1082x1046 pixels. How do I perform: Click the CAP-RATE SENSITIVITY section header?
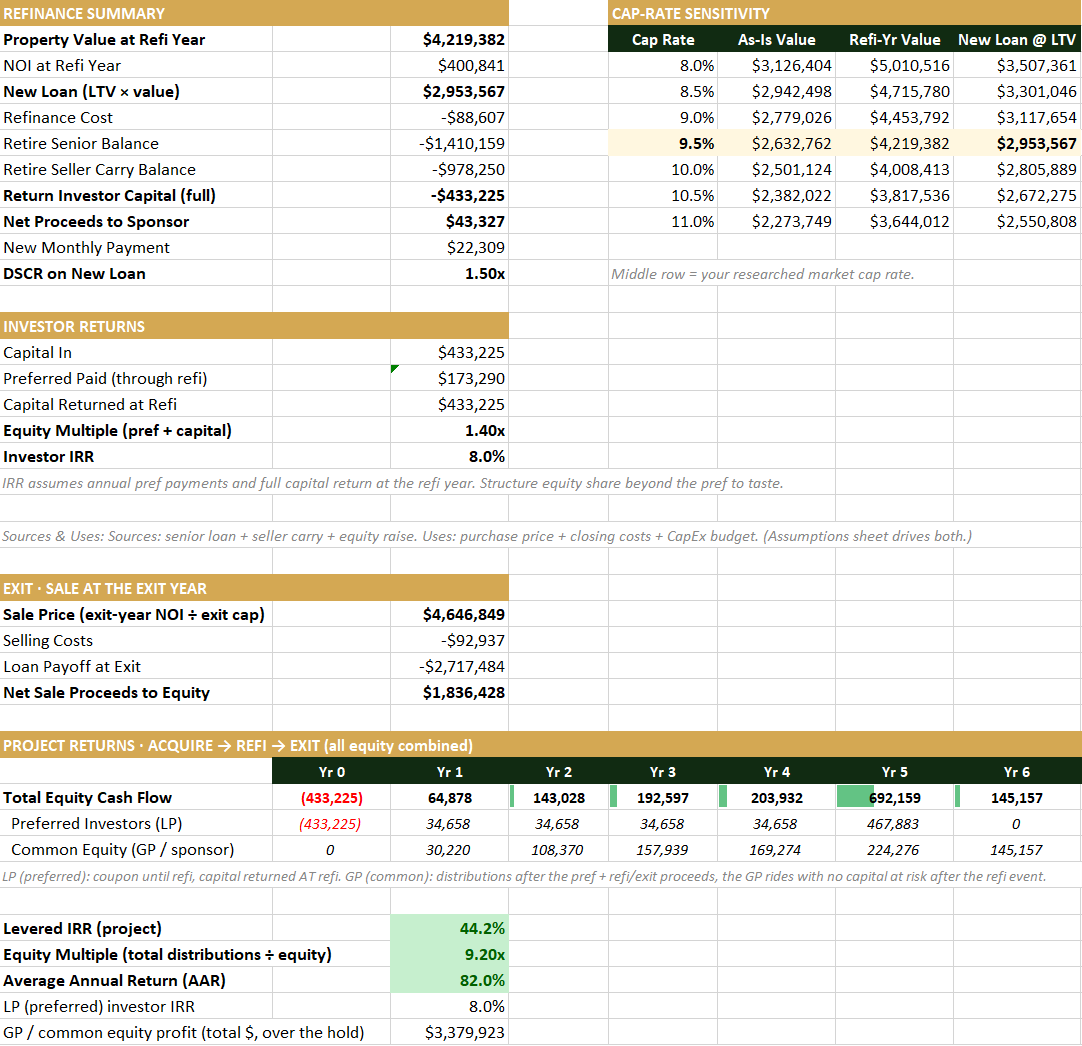(x=845, y=13)
